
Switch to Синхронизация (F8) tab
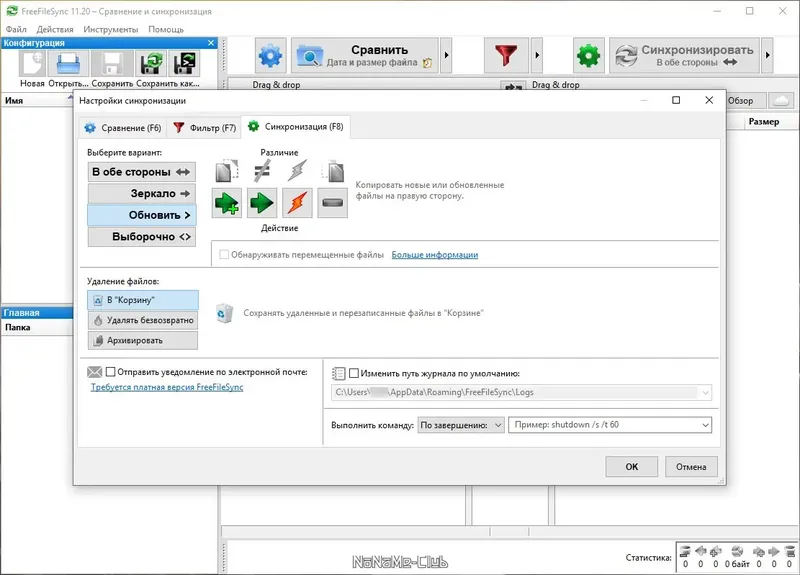point(296,127)
